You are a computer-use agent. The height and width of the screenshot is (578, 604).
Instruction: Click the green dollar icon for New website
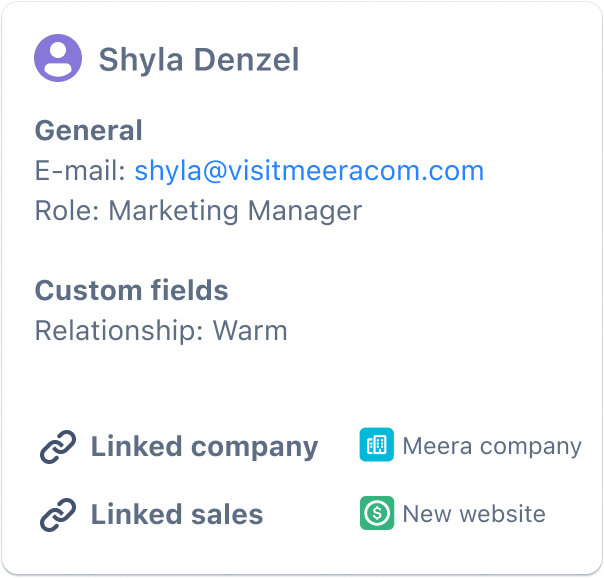pyautogui.click(x=377, y=514)
